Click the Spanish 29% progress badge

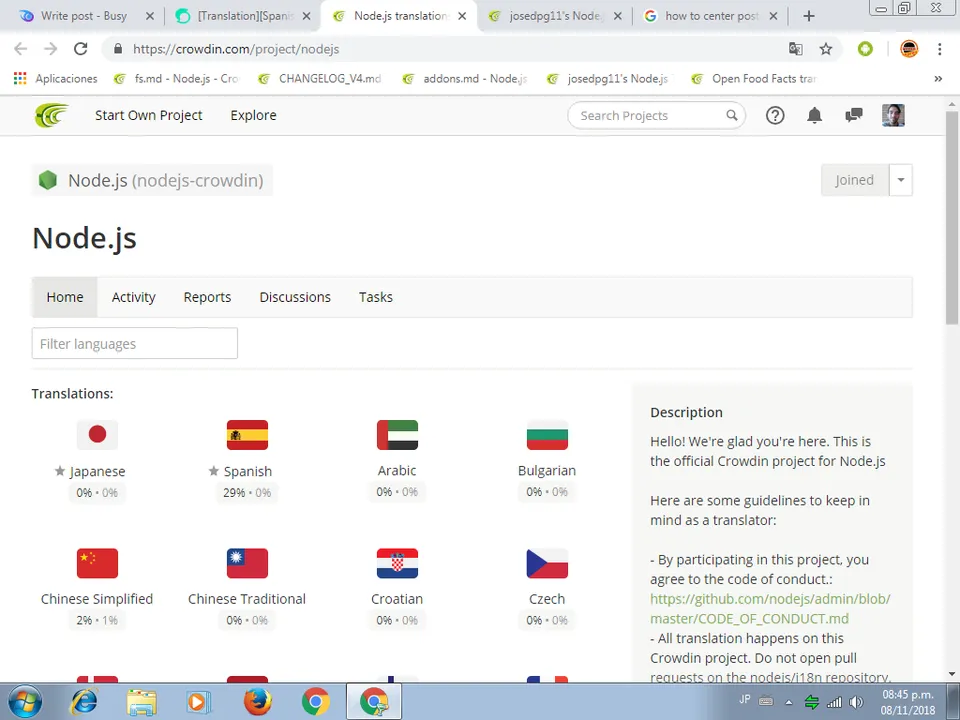[247, 493]
